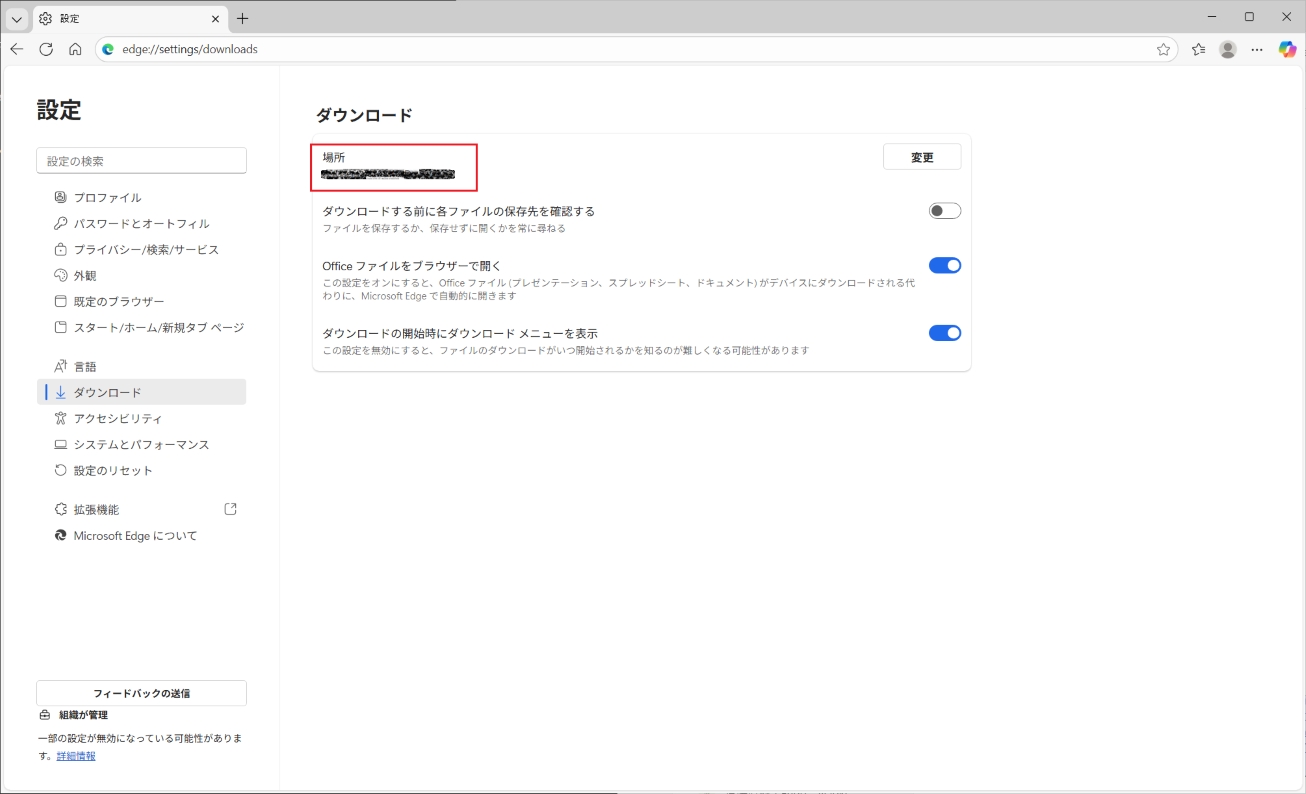Screen dimensions: 1306x794
Task: Expand the tab list chevron
Action: (x=17, y=18)
